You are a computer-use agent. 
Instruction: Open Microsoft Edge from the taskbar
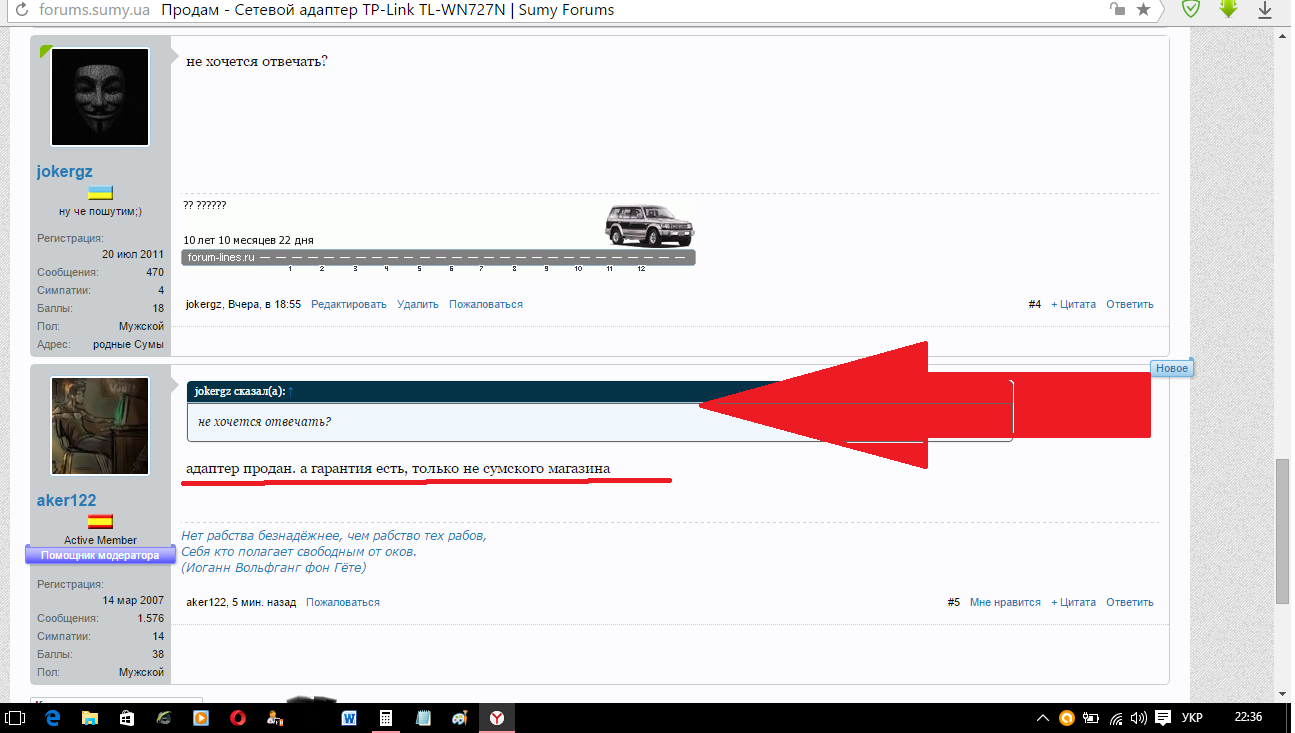coord(53,717)
